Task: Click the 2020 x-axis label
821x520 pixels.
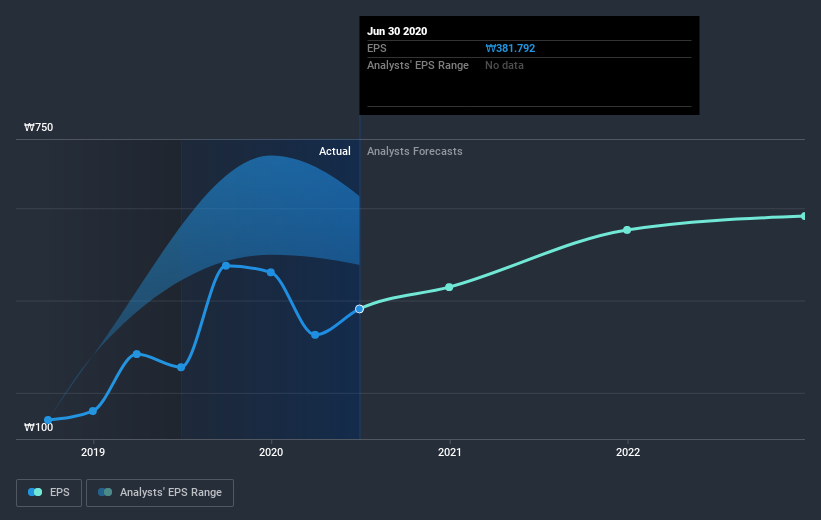Action: coord(271,452)
